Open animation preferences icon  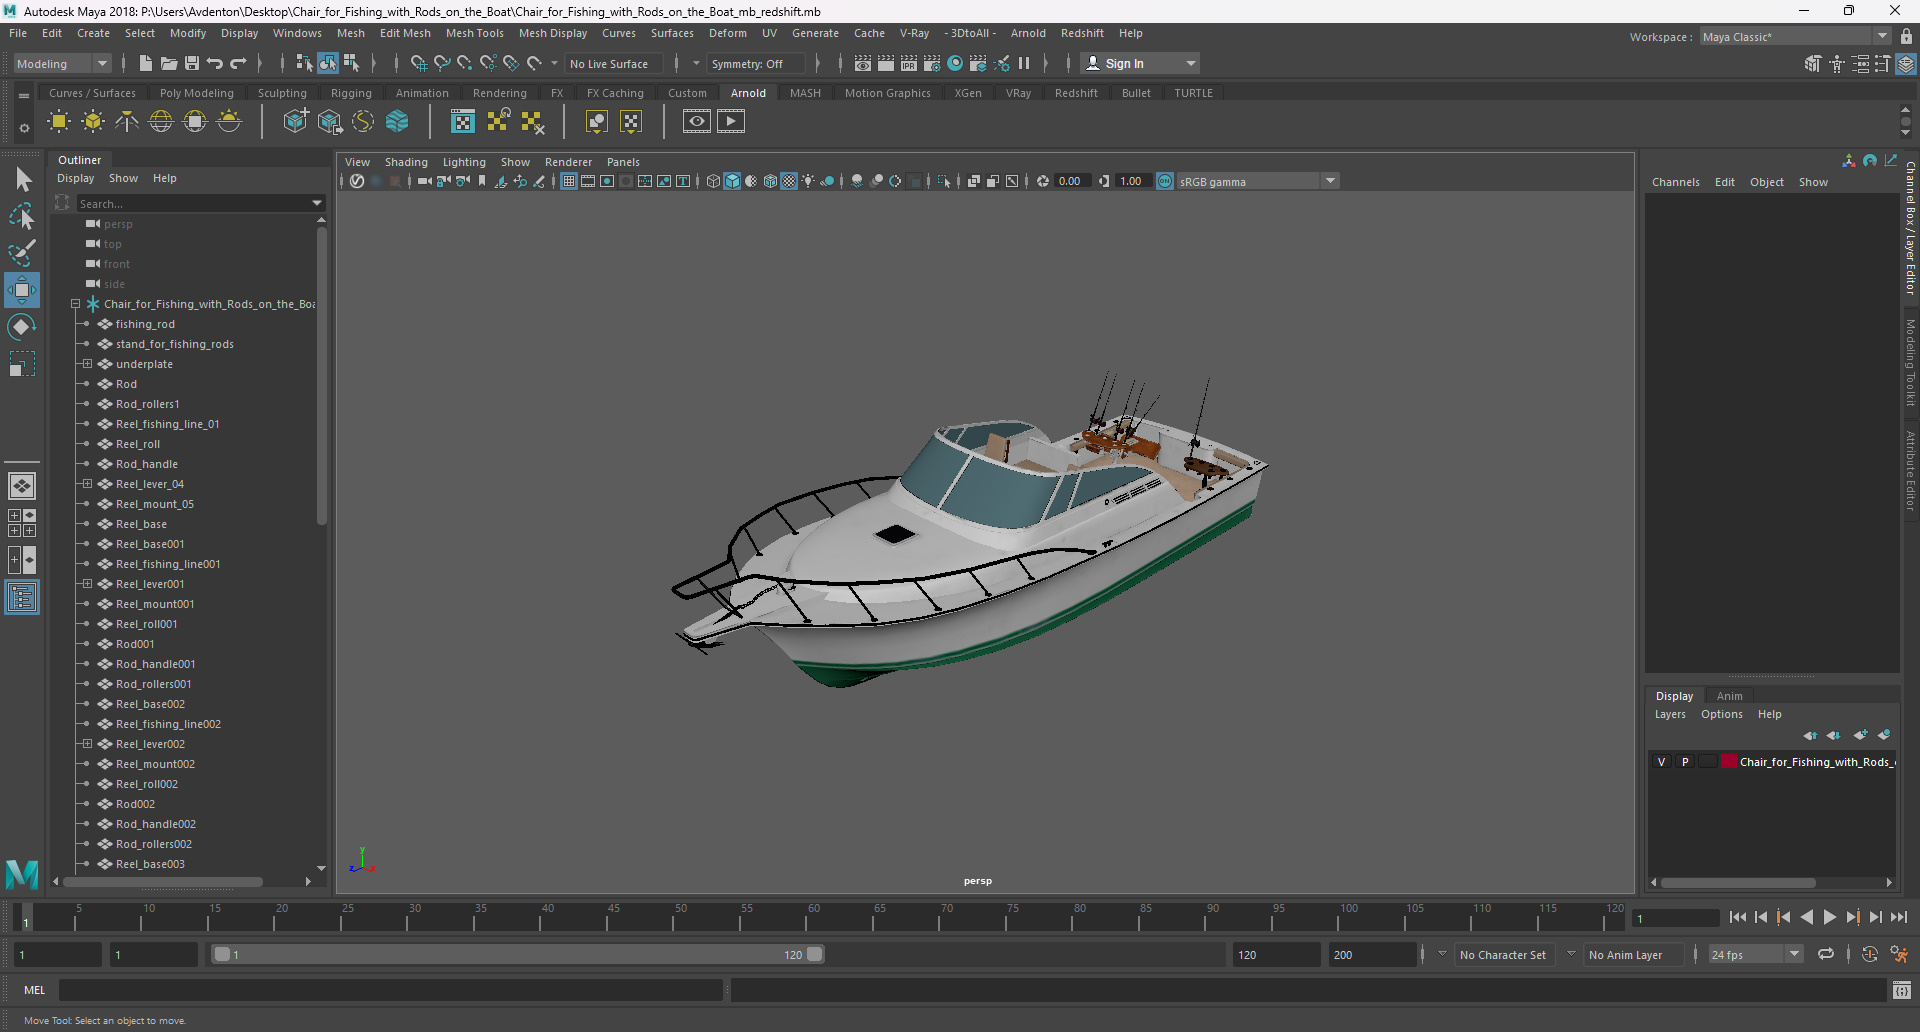point(1899,955)
